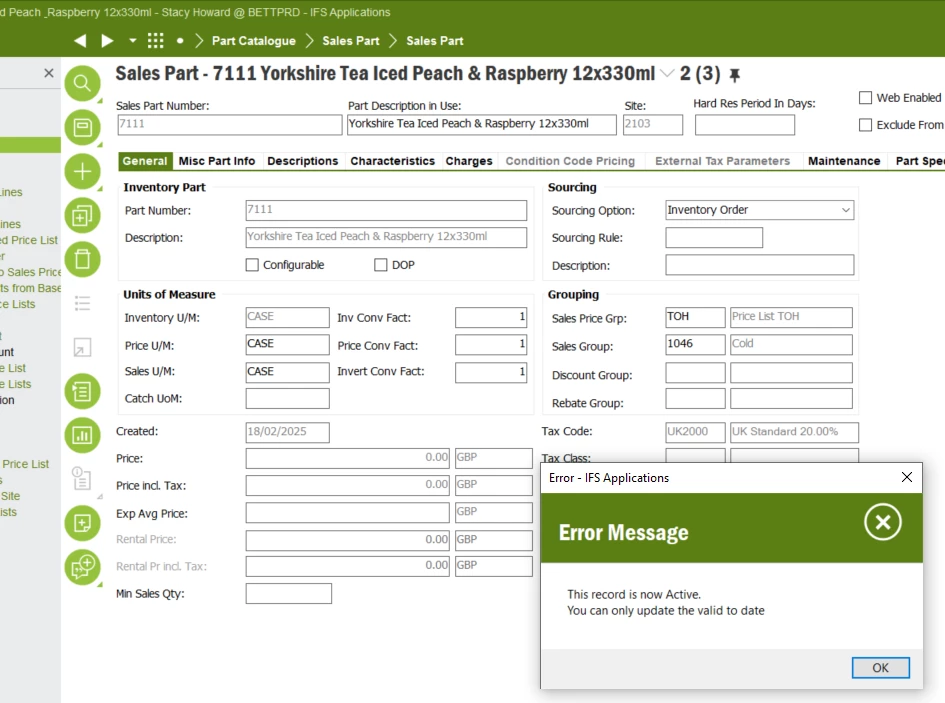
Task: Click the back navigation arrow
Action: point(80,40)
